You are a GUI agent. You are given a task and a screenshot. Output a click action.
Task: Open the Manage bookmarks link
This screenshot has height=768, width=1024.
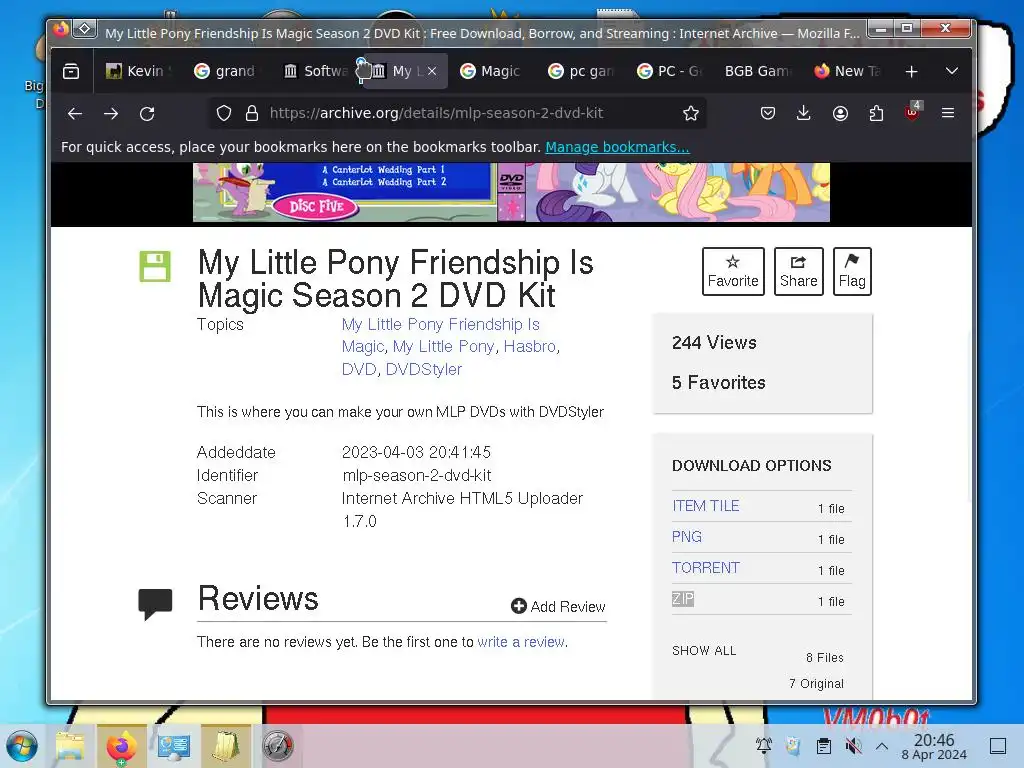[617, 147]
